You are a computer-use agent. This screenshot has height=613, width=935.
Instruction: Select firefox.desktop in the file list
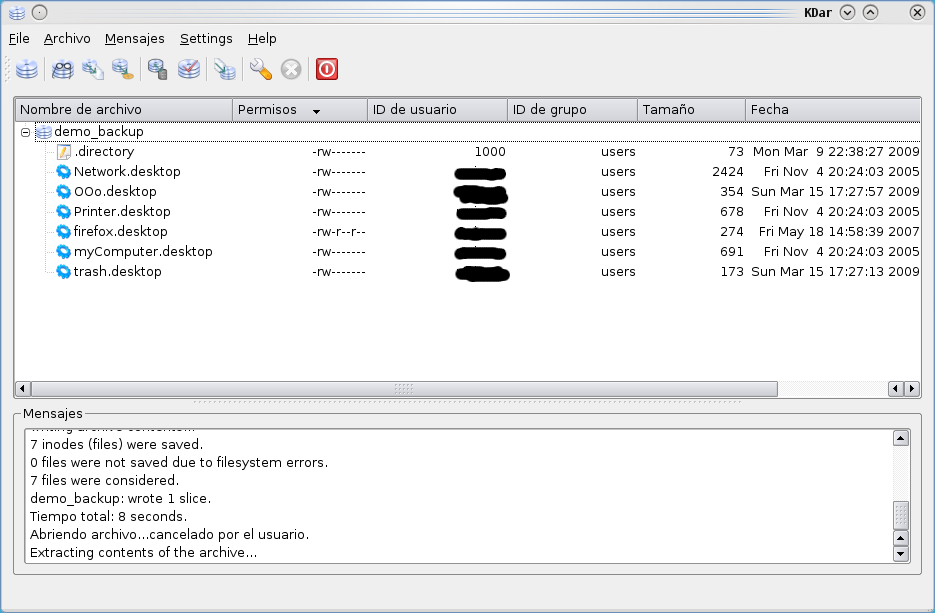tap(120, 231)
